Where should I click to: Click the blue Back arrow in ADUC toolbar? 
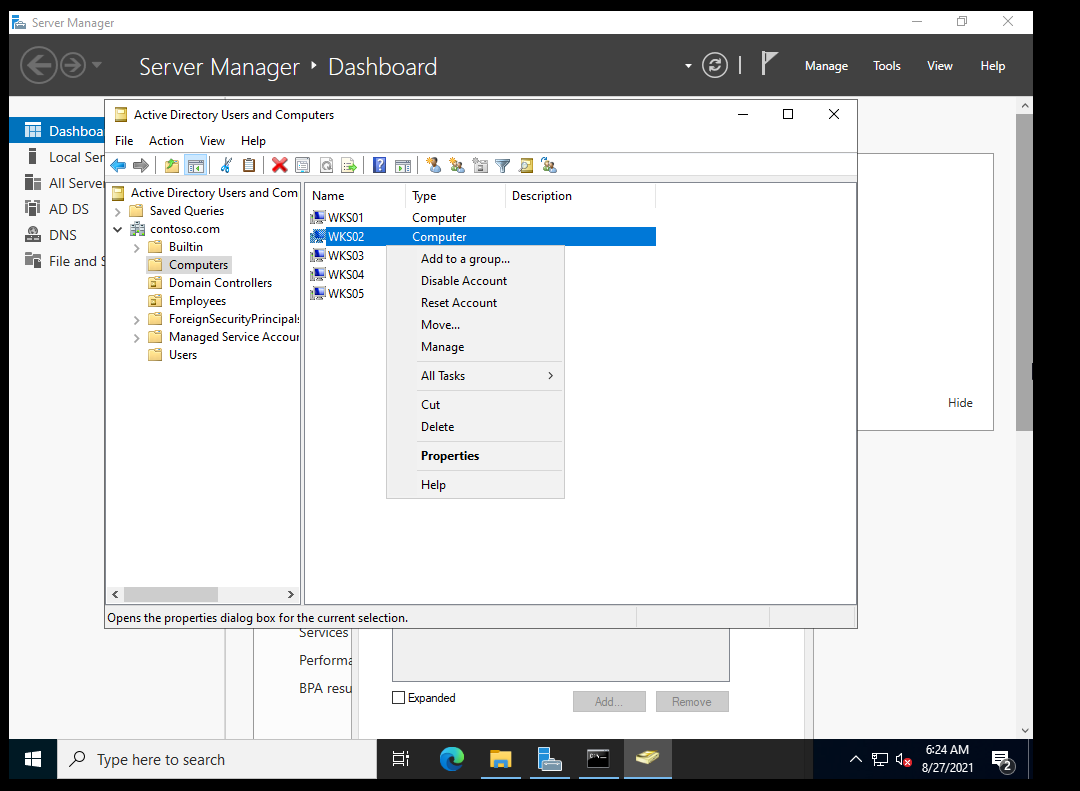coord(118,165)
